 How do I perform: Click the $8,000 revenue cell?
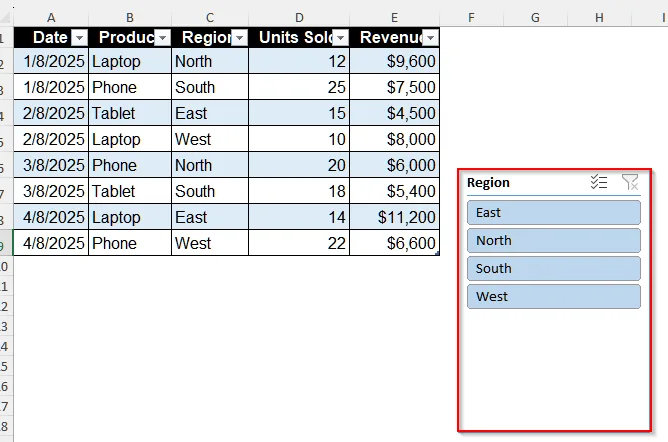pos(394,139)
